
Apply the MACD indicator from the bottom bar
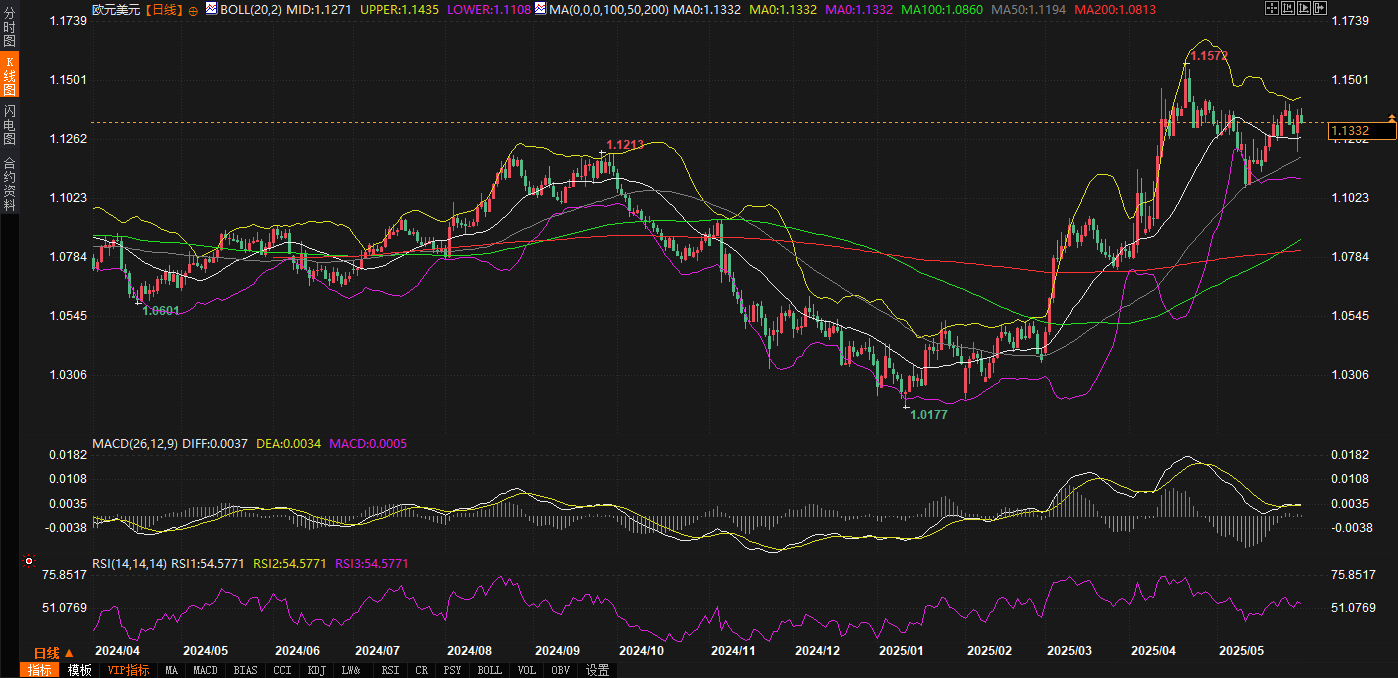tap(205, 670)
